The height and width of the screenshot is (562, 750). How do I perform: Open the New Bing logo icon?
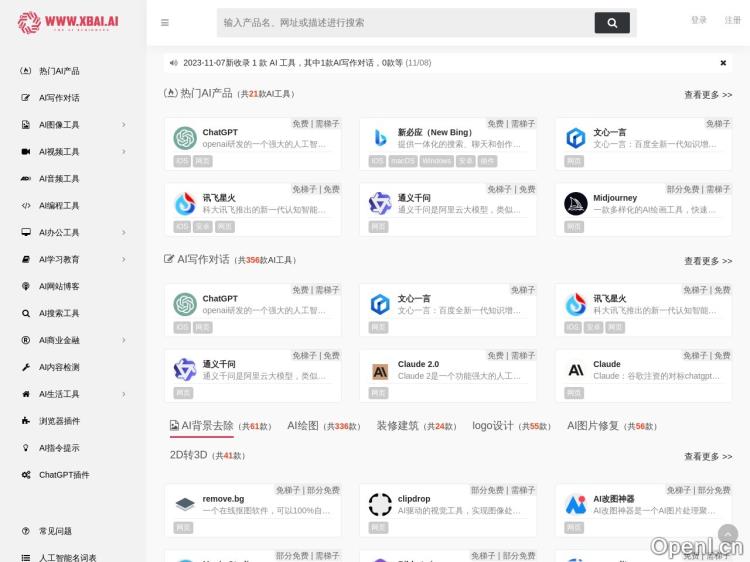[x=380, y=138]
